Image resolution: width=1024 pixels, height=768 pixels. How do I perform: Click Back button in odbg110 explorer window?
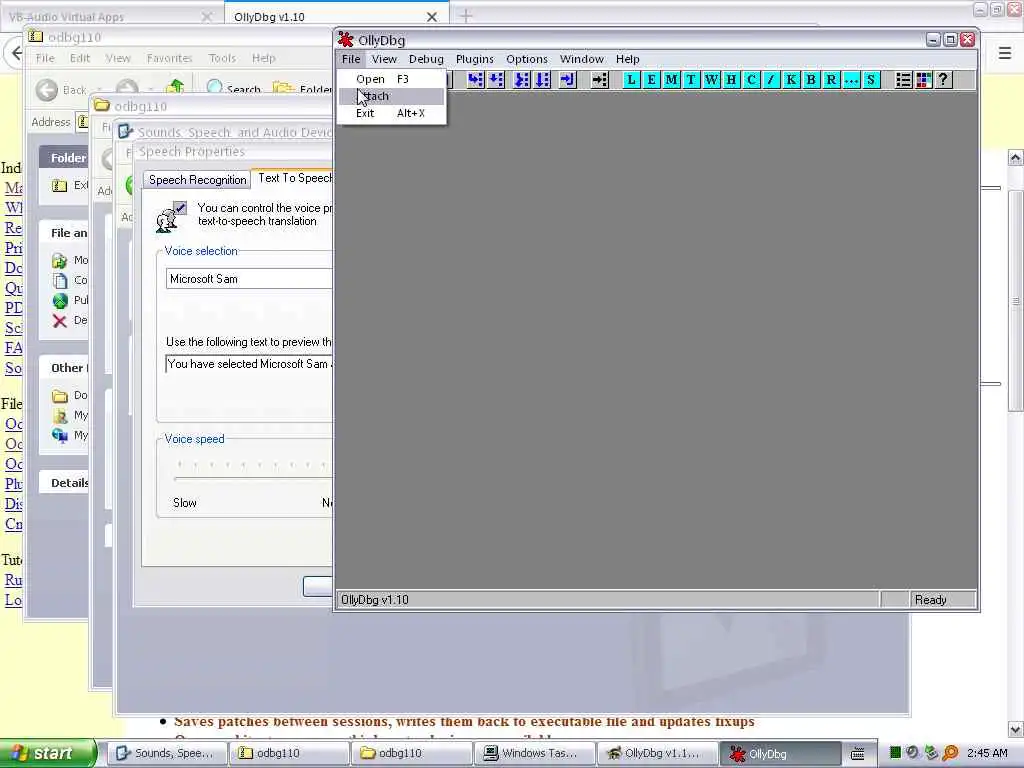click(60, 89)
